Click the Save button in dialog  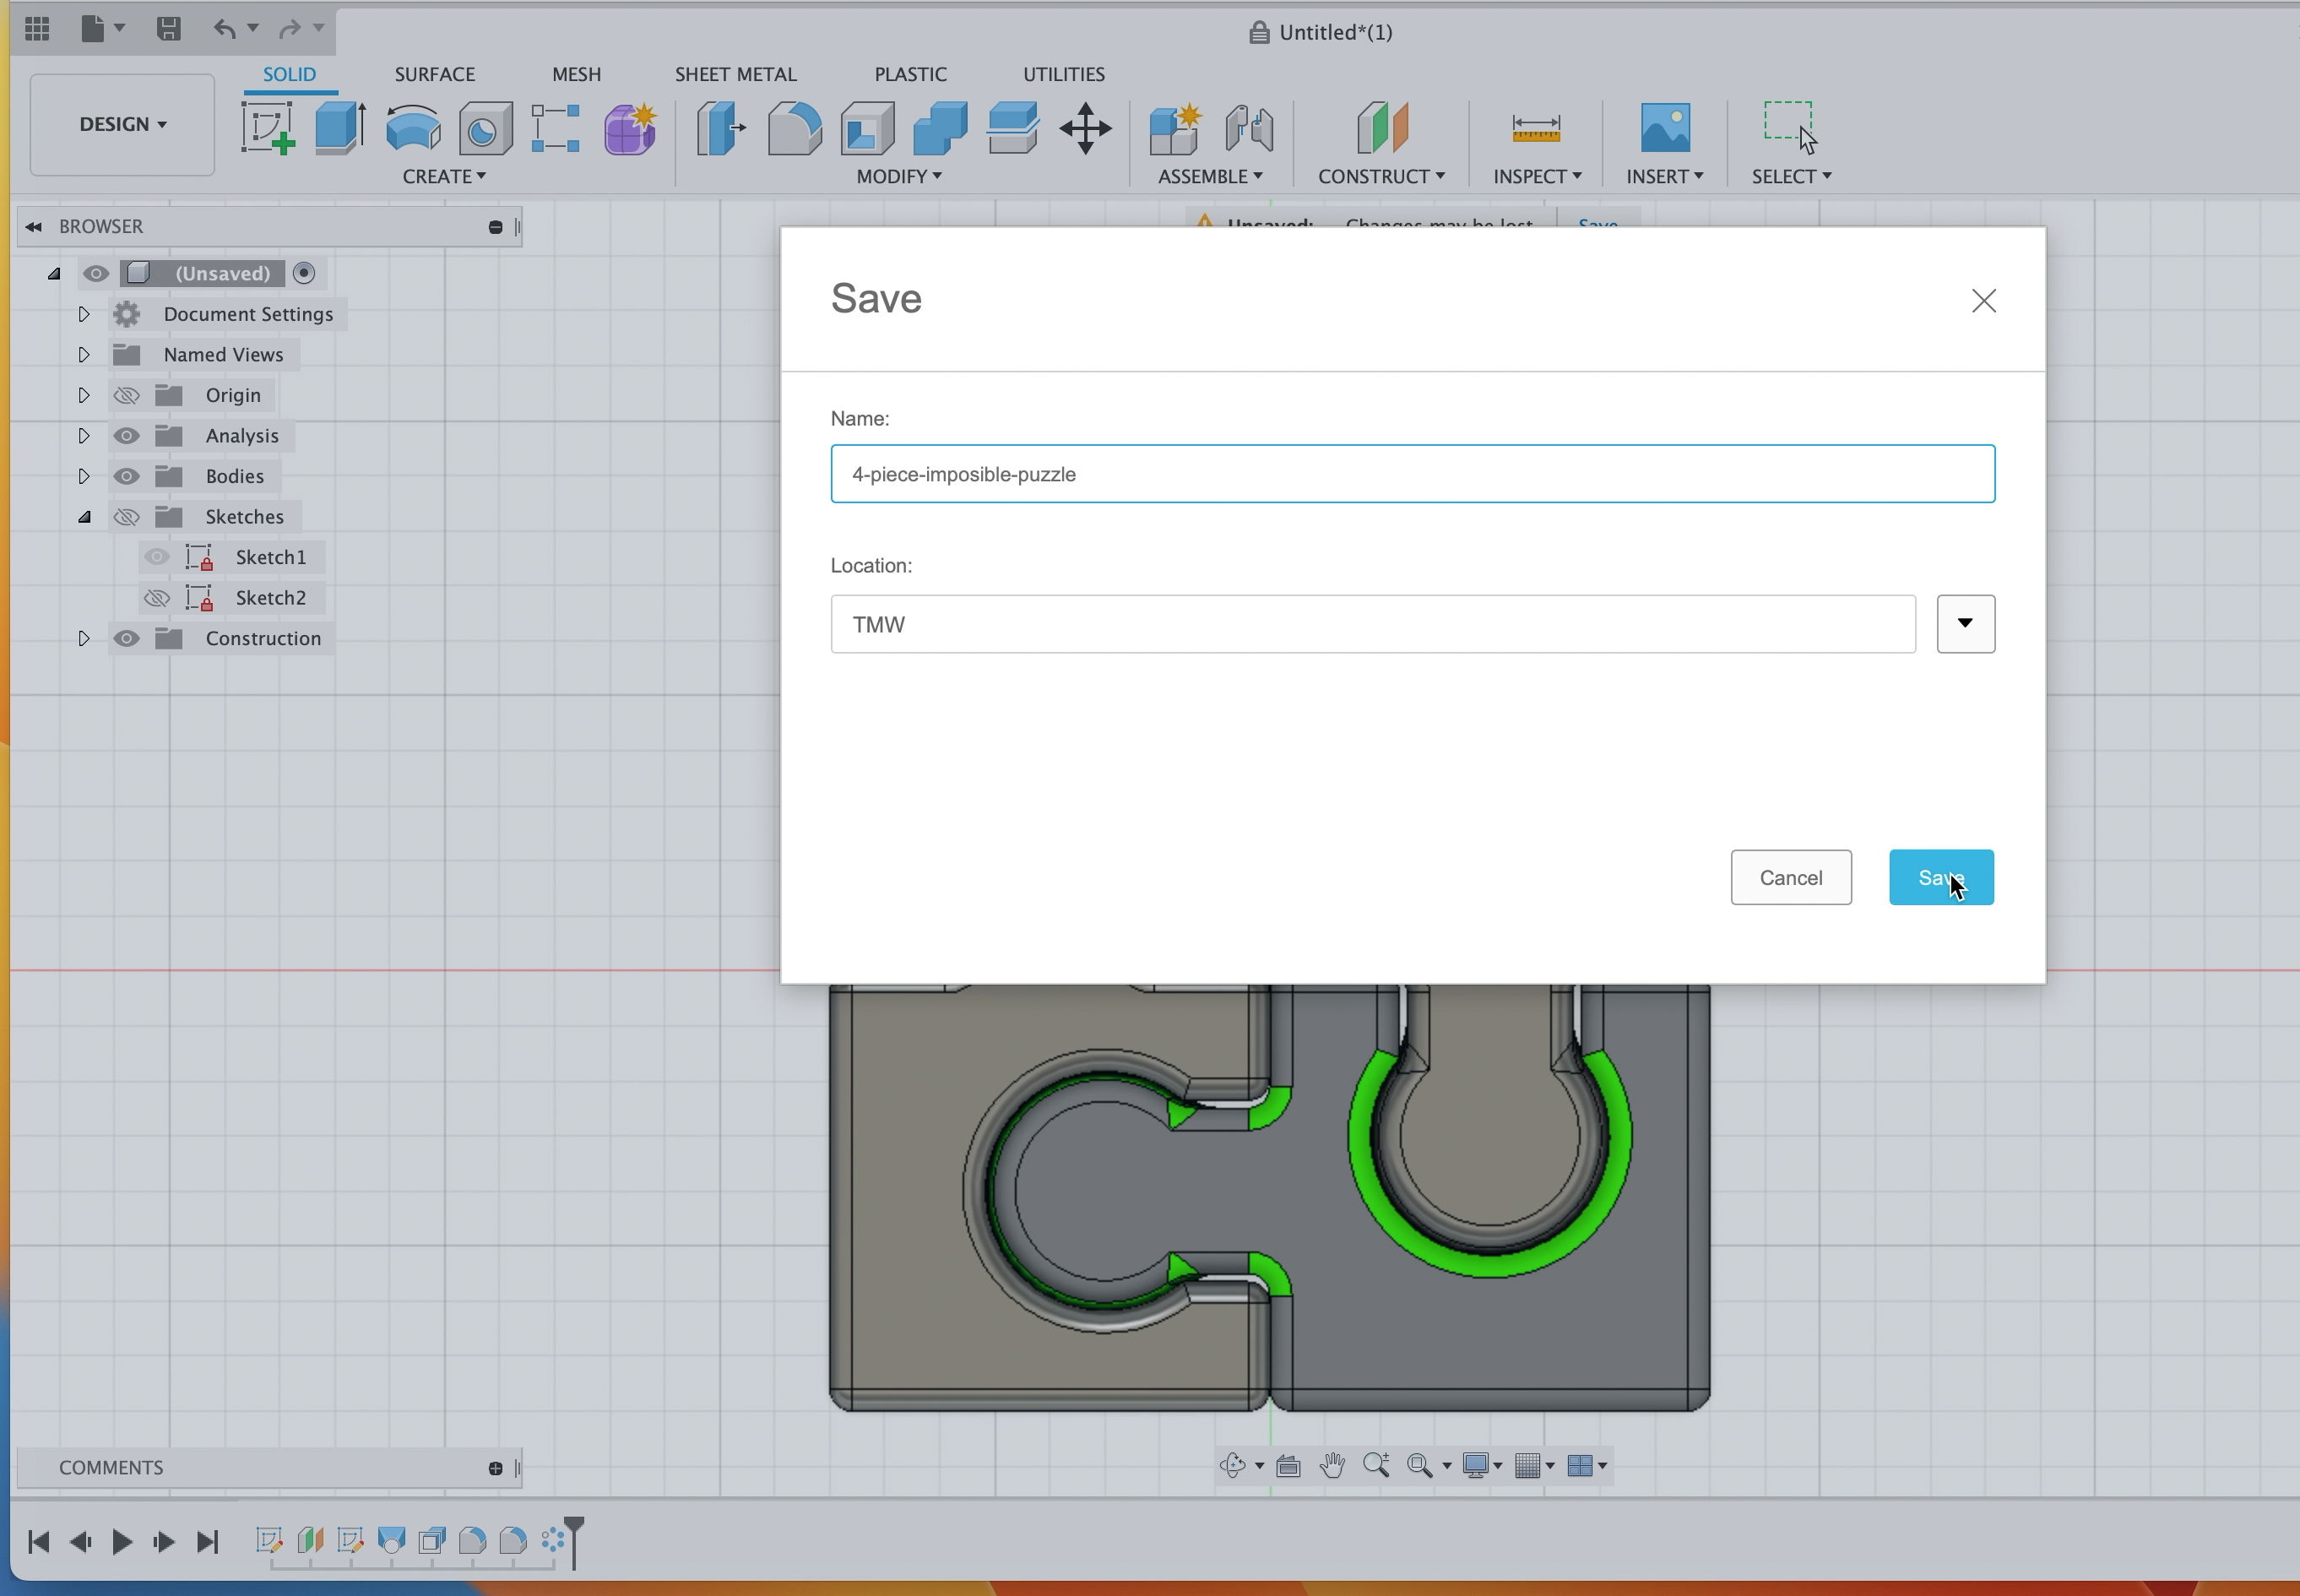coord(1940,877)
